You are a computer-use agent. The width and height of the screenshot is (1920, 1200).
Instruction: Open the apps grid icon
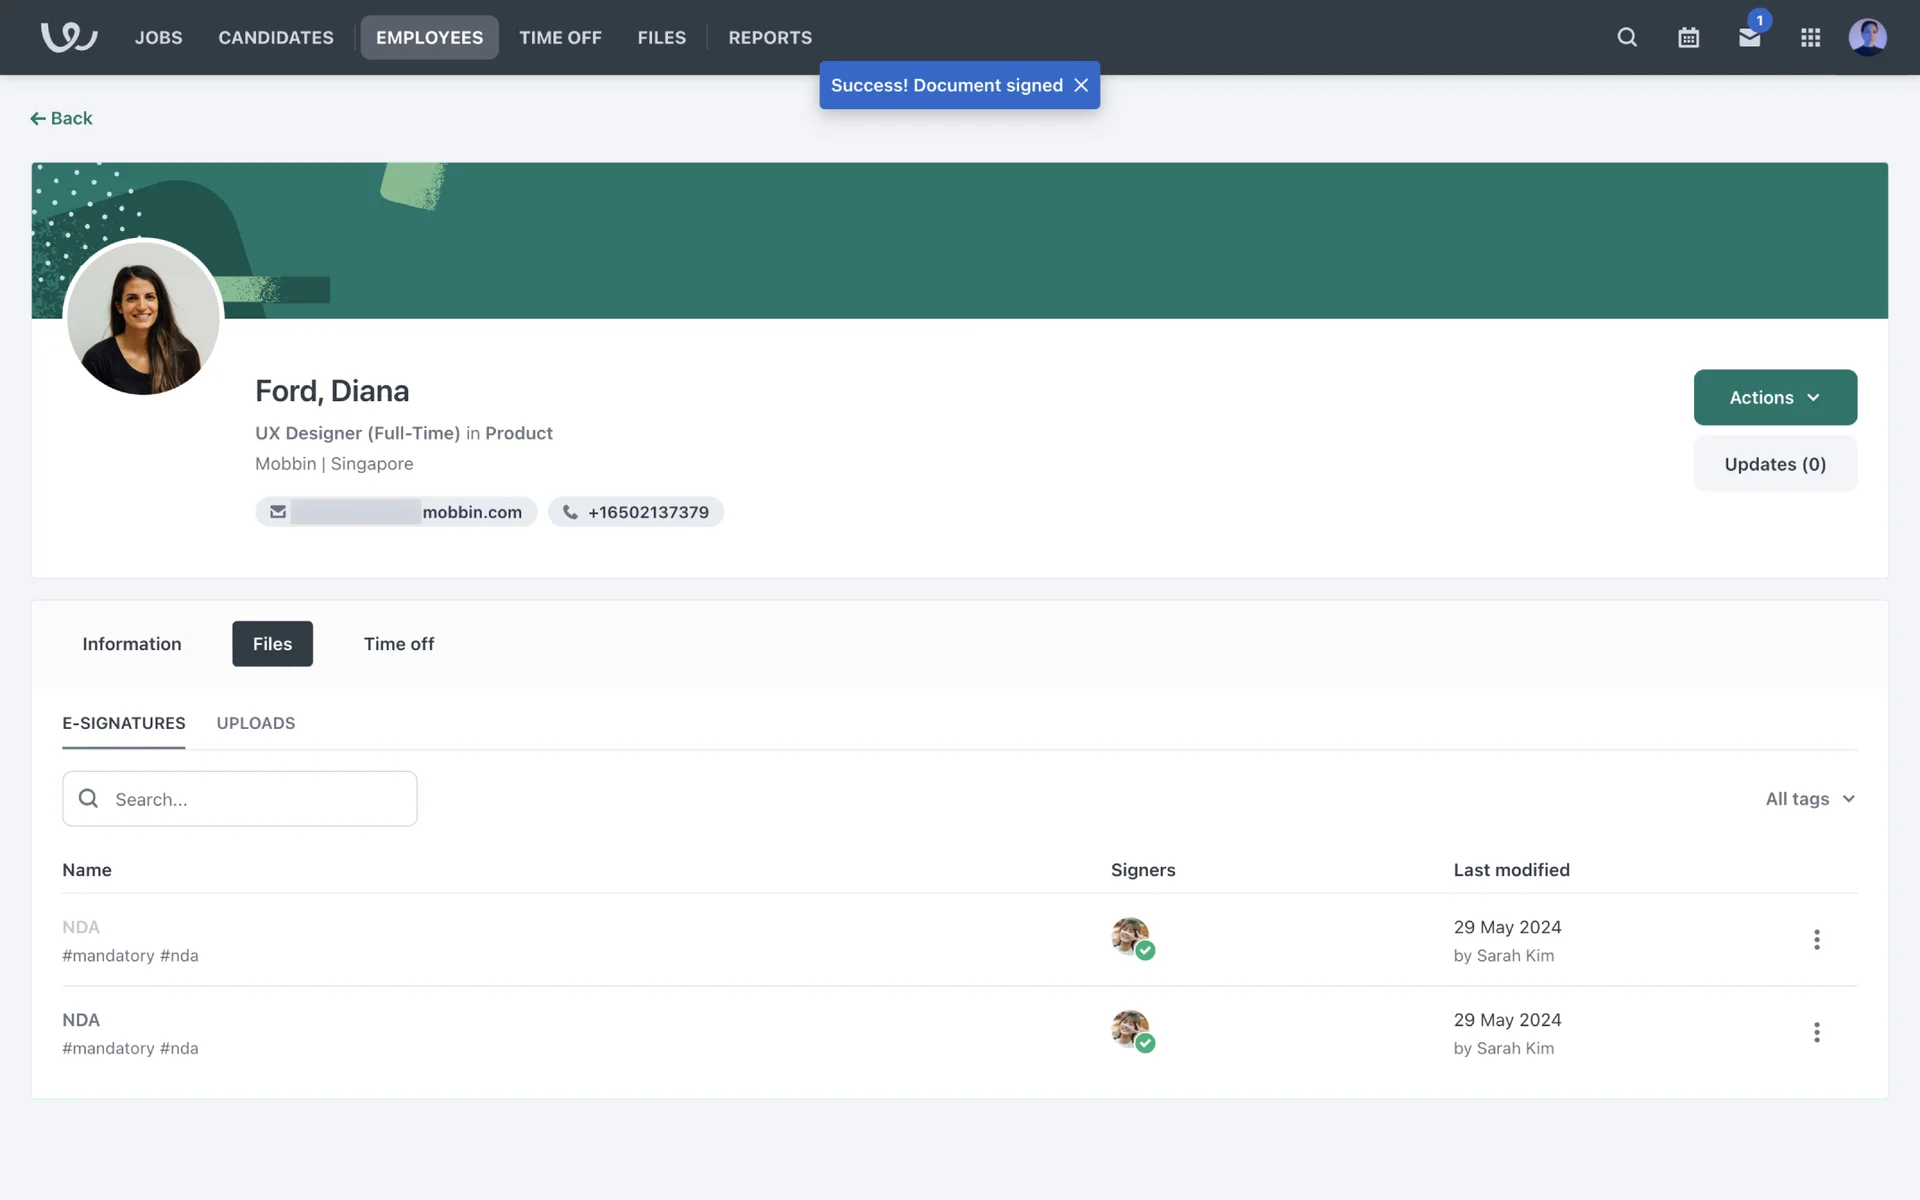tap(1810, 37)
